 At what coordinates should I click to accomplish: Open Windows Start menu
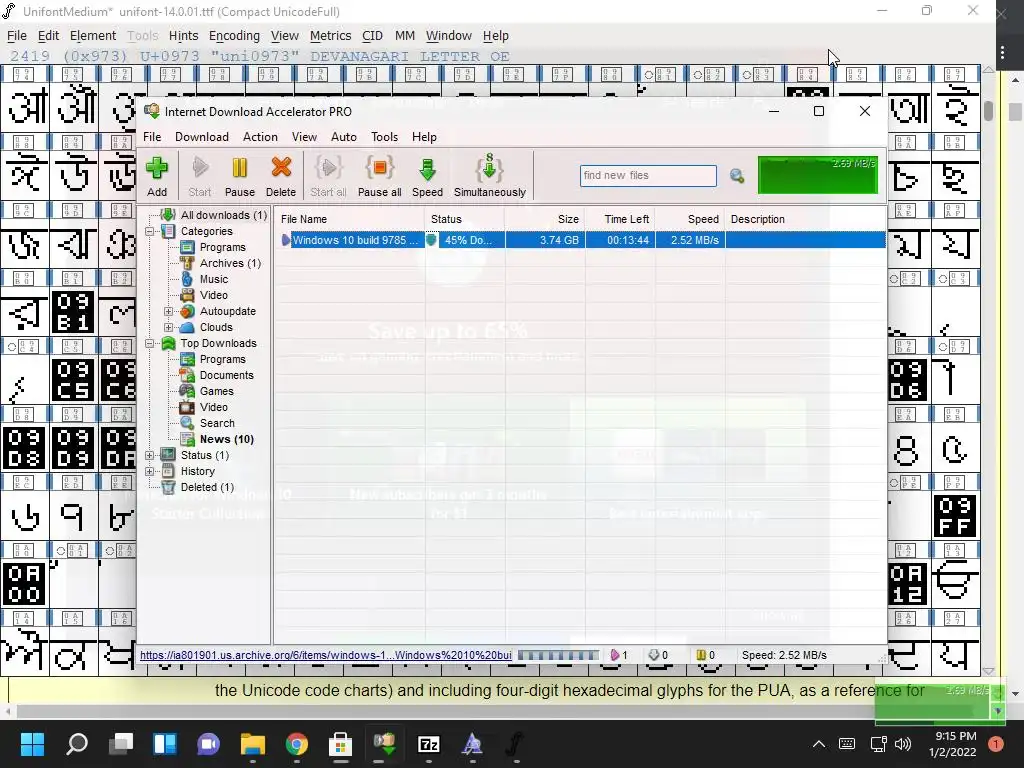click(32, 744)
